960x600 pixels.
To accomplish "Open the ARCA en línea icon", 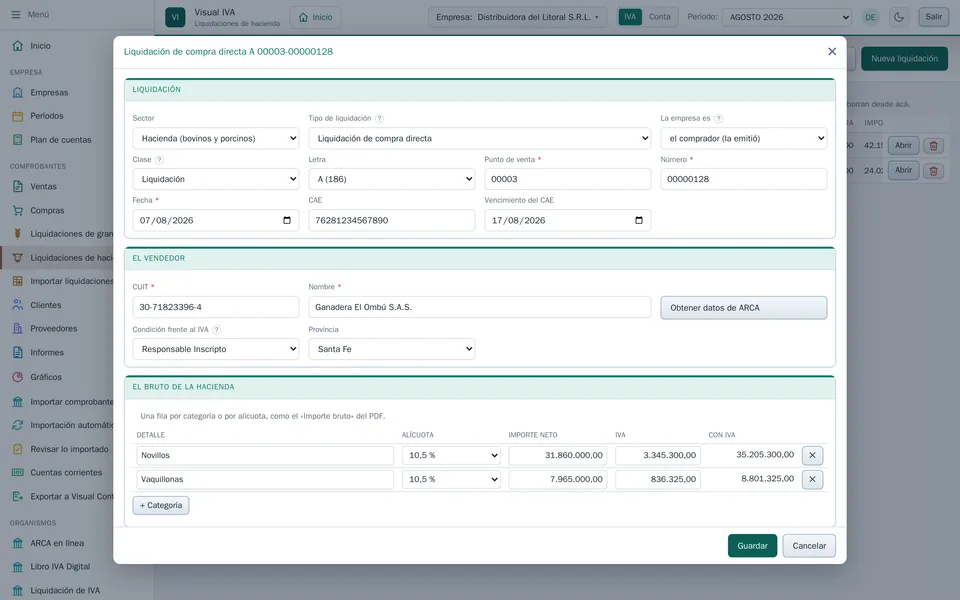I will click(18, 543).
